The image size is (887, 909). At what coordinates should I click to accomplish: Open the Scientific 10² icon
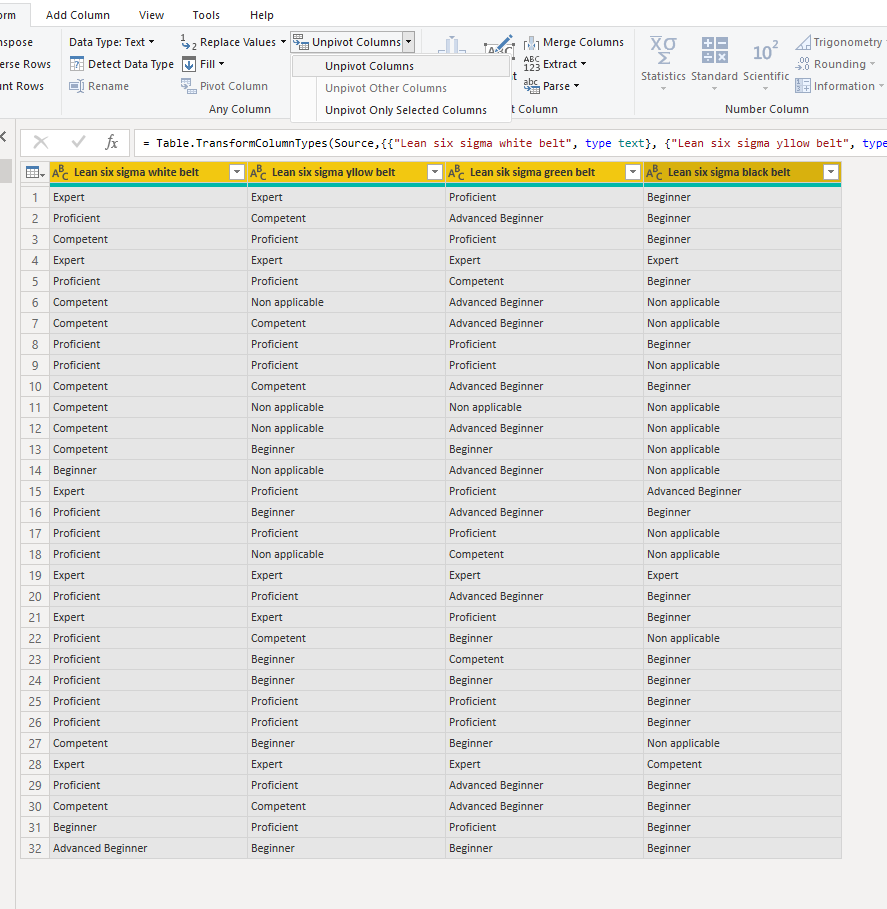765,51
